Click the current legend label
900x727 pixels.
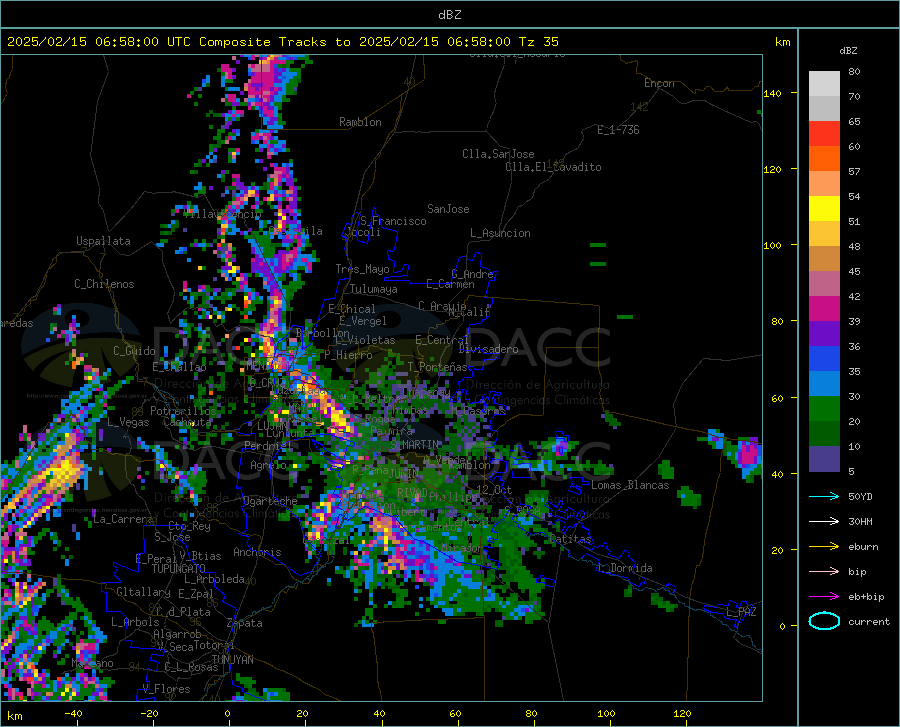tap(869, 621)
